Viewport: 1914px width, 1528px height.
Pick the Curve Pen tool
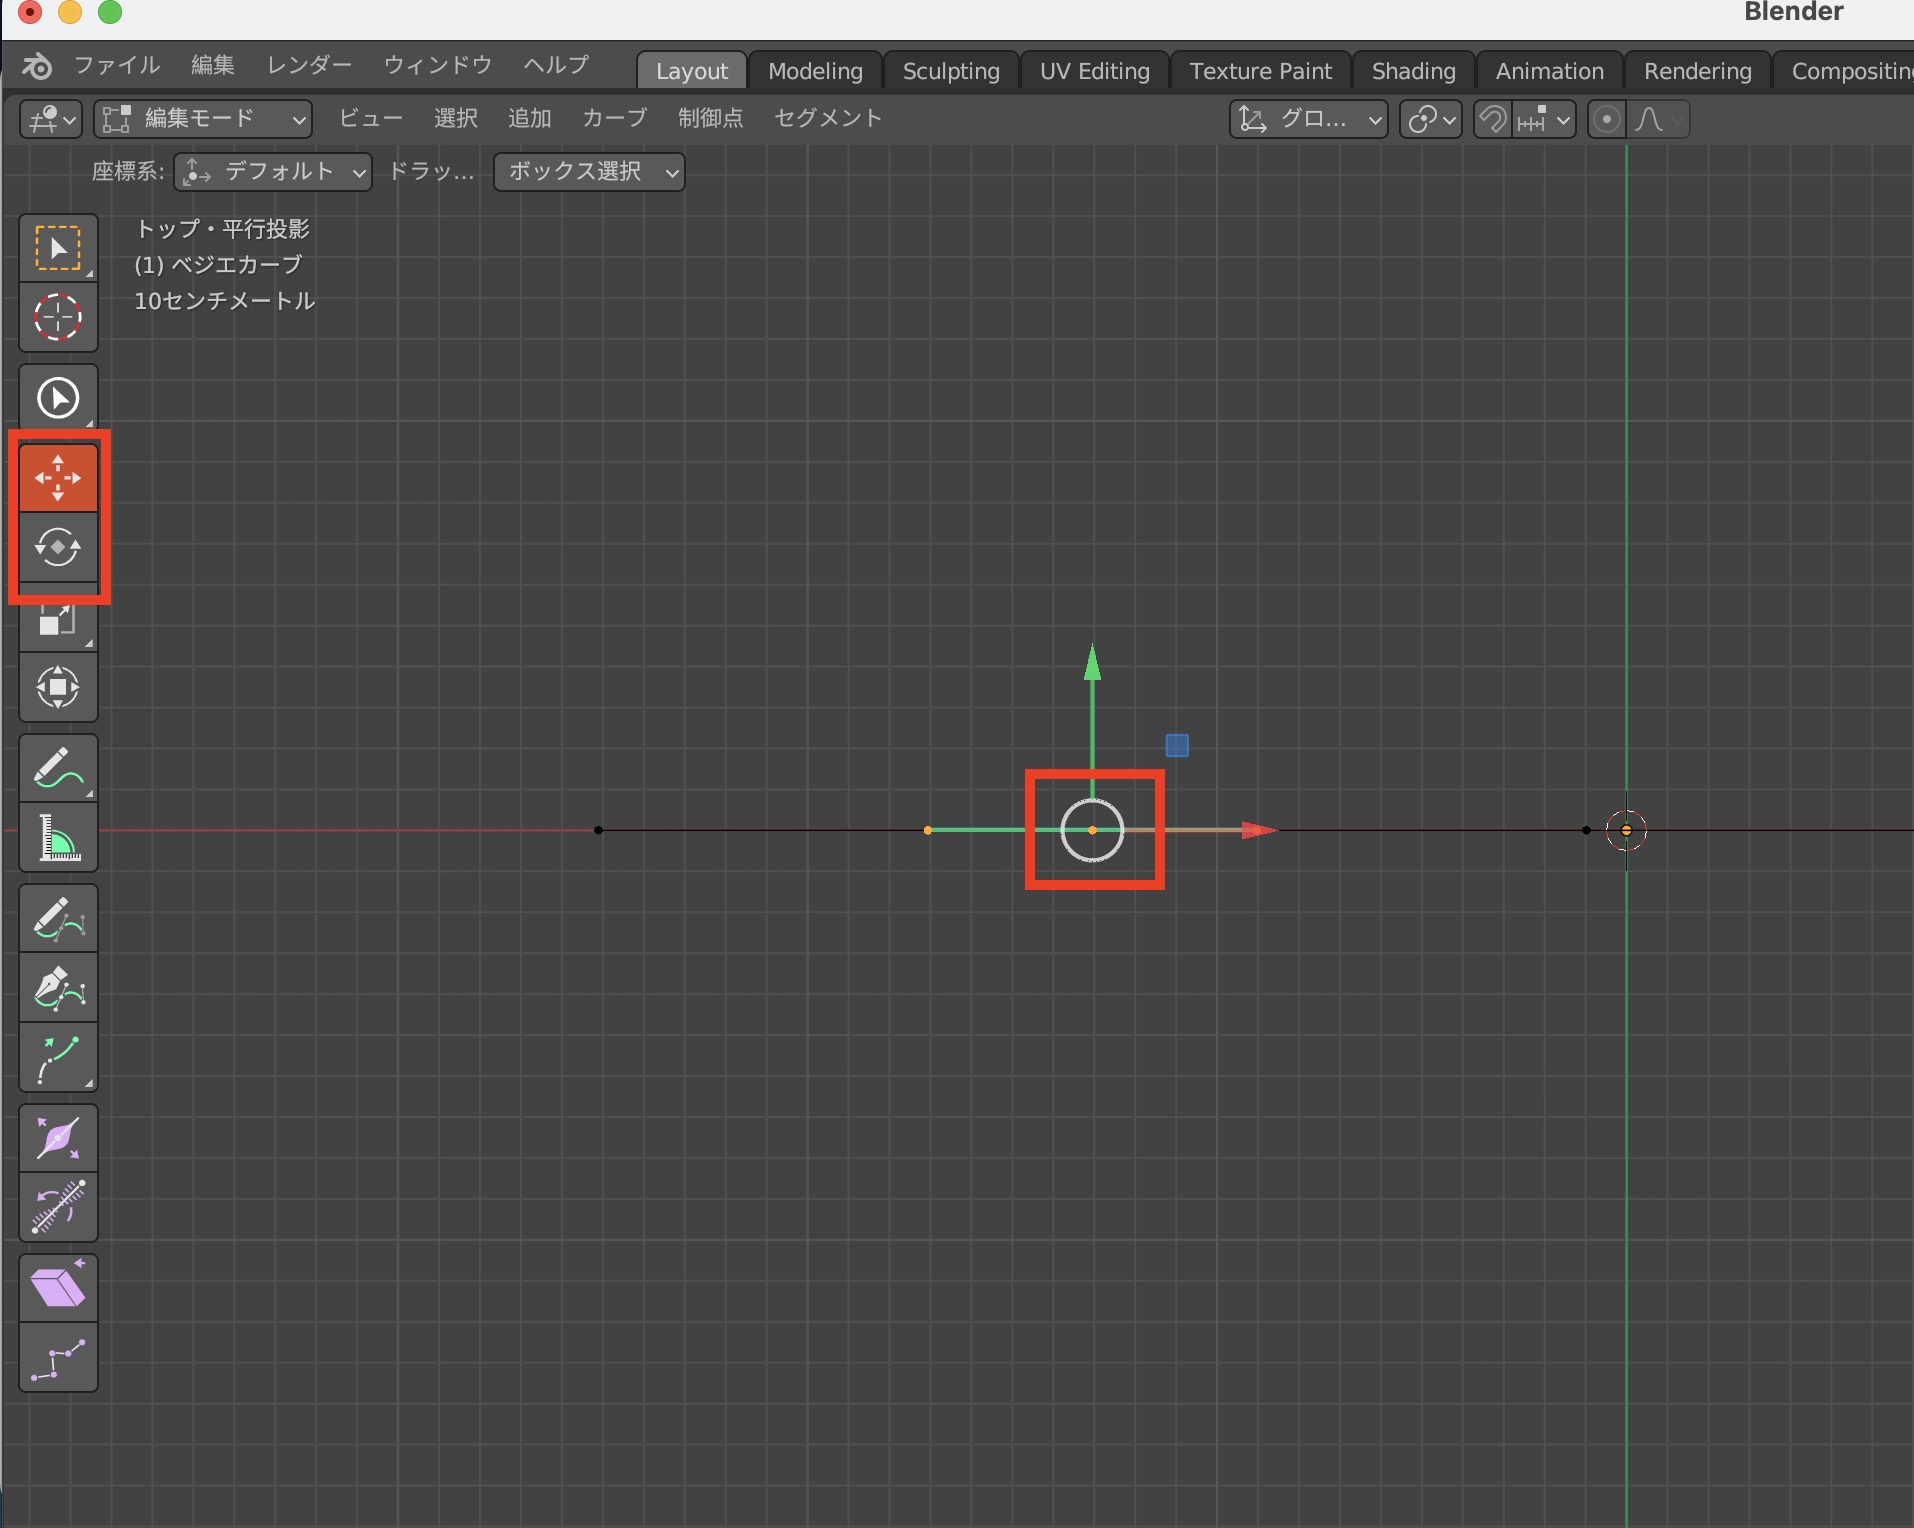tap(58, 988)
